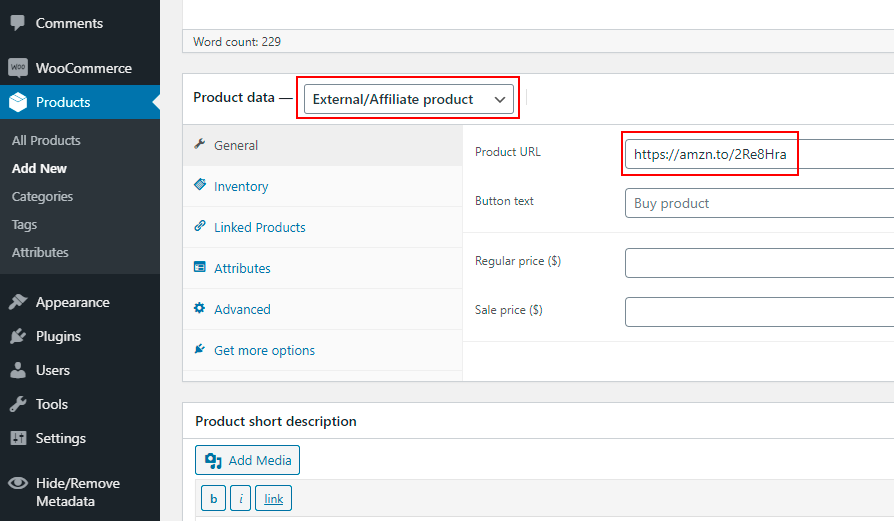Screen dimensions: 894x521
Task: Open the Attributes submenu in sidebar
Action: pos(40,252)
